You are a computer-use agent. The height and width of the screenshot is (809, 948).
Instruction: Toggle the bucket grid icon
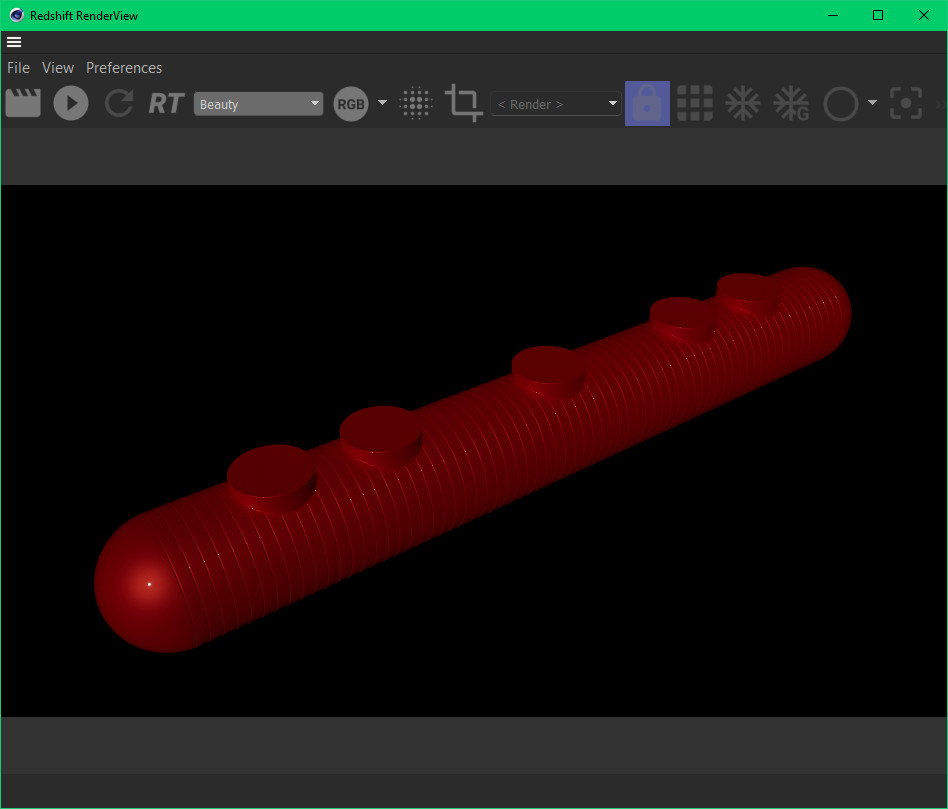coord(695,103)
